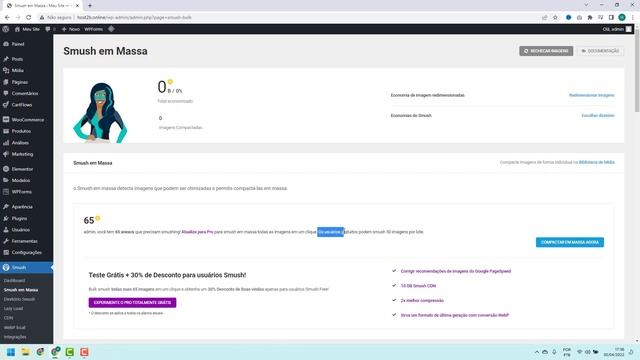Viewport: 640px width, 360px height.
Task: Open the Painel dashboard menu icon
Action: tap(6, 44)
